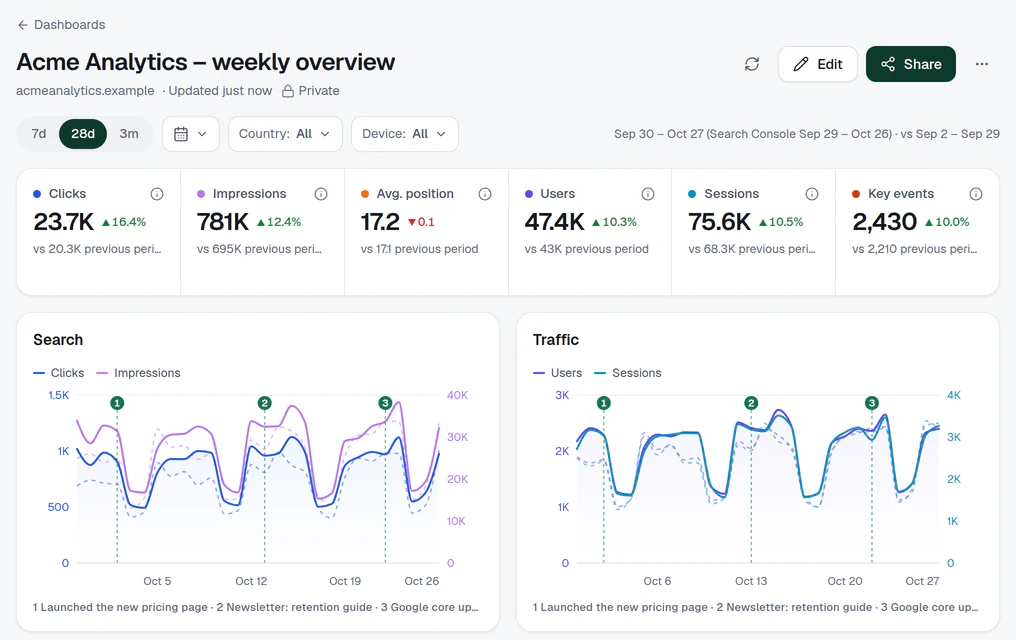Click annotation marker 1 on Search chart

pyautogui.click(x=117, y=403)
